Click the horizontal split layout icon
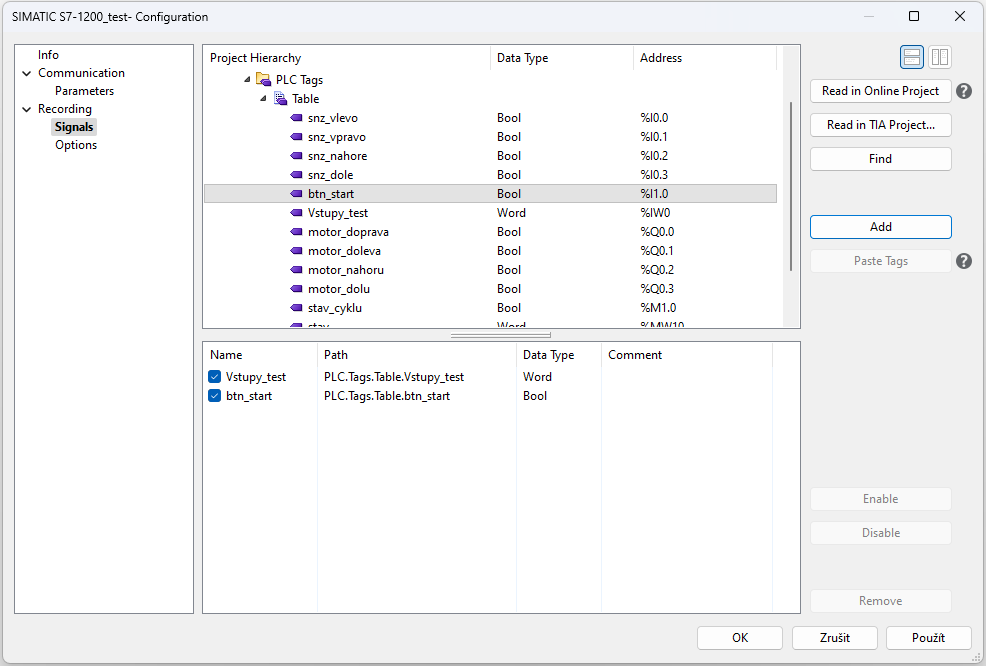Screen dimensions: 986x666 tap(911, 57)
